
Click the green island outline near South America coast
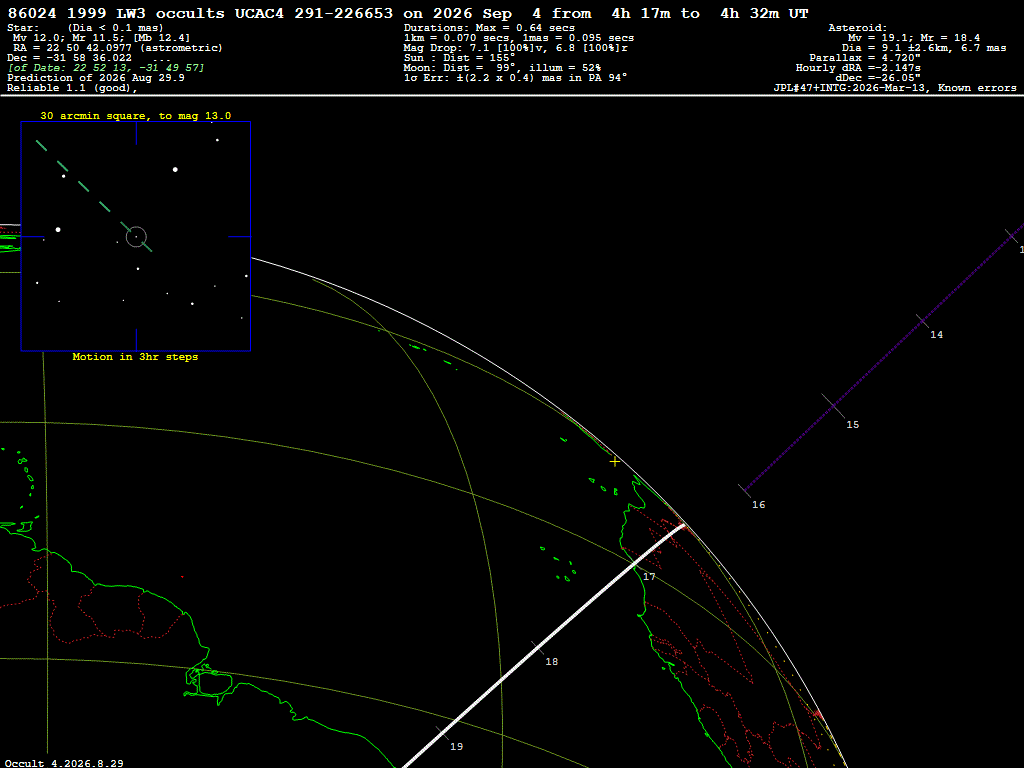coord(209,681)
